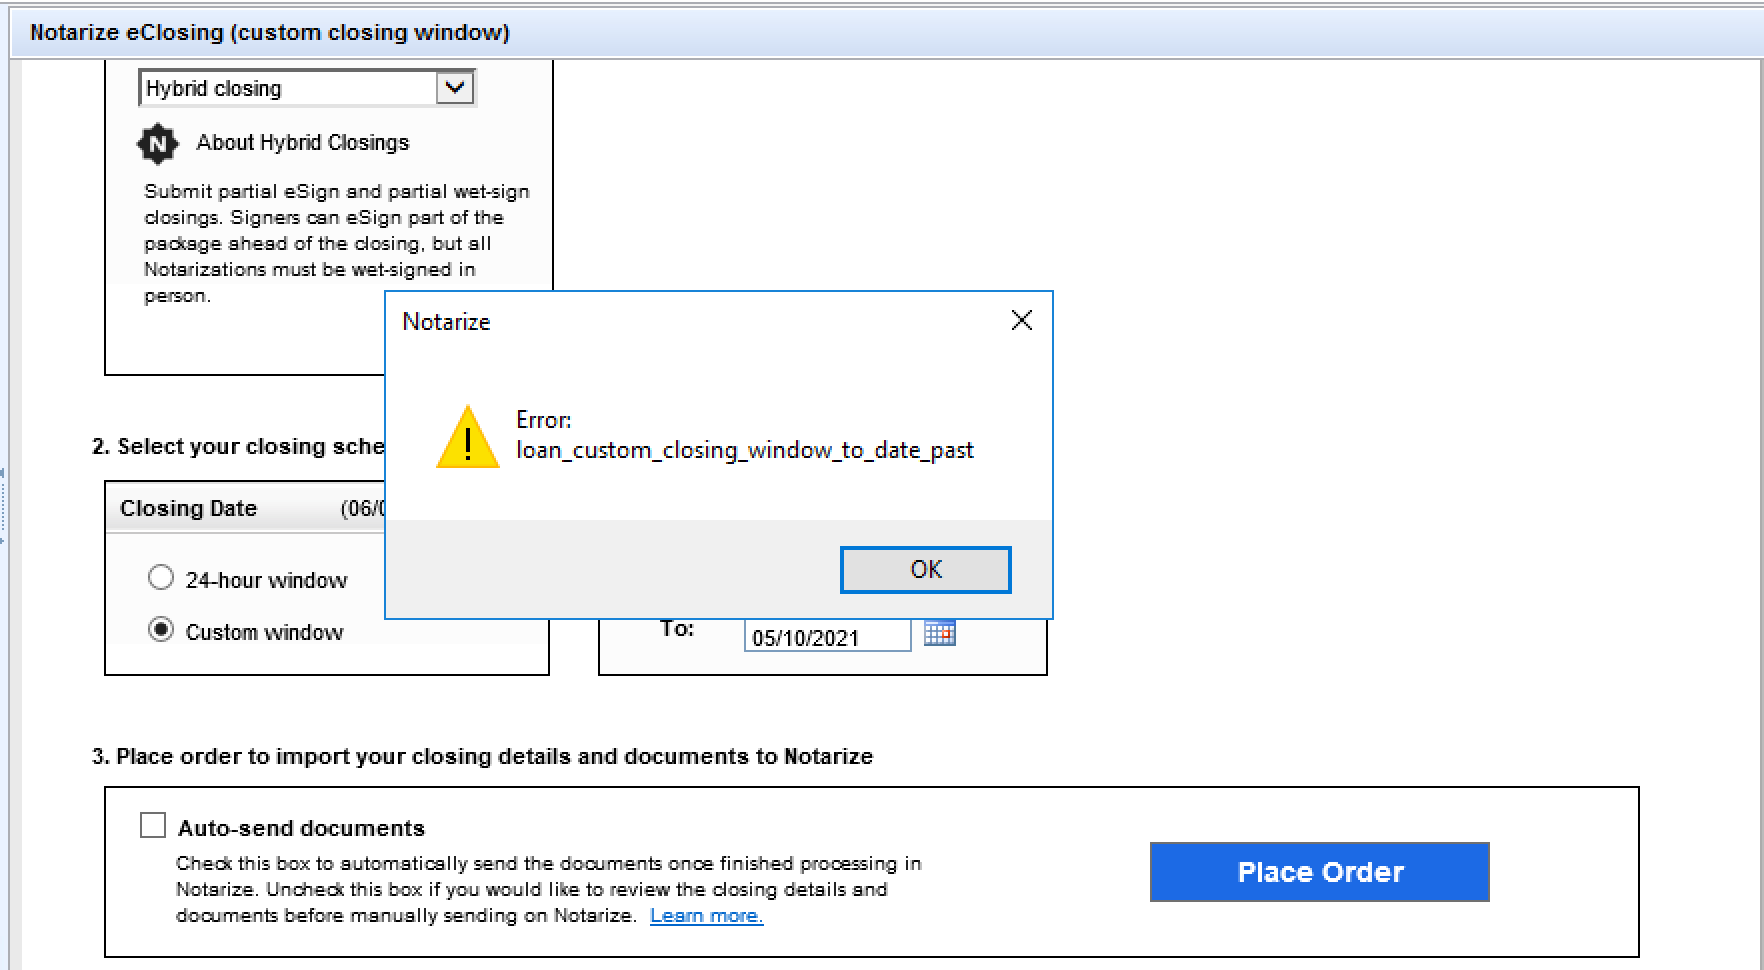Click the Notarize eClosing window title
The image size is (1764, 970).
270,32
